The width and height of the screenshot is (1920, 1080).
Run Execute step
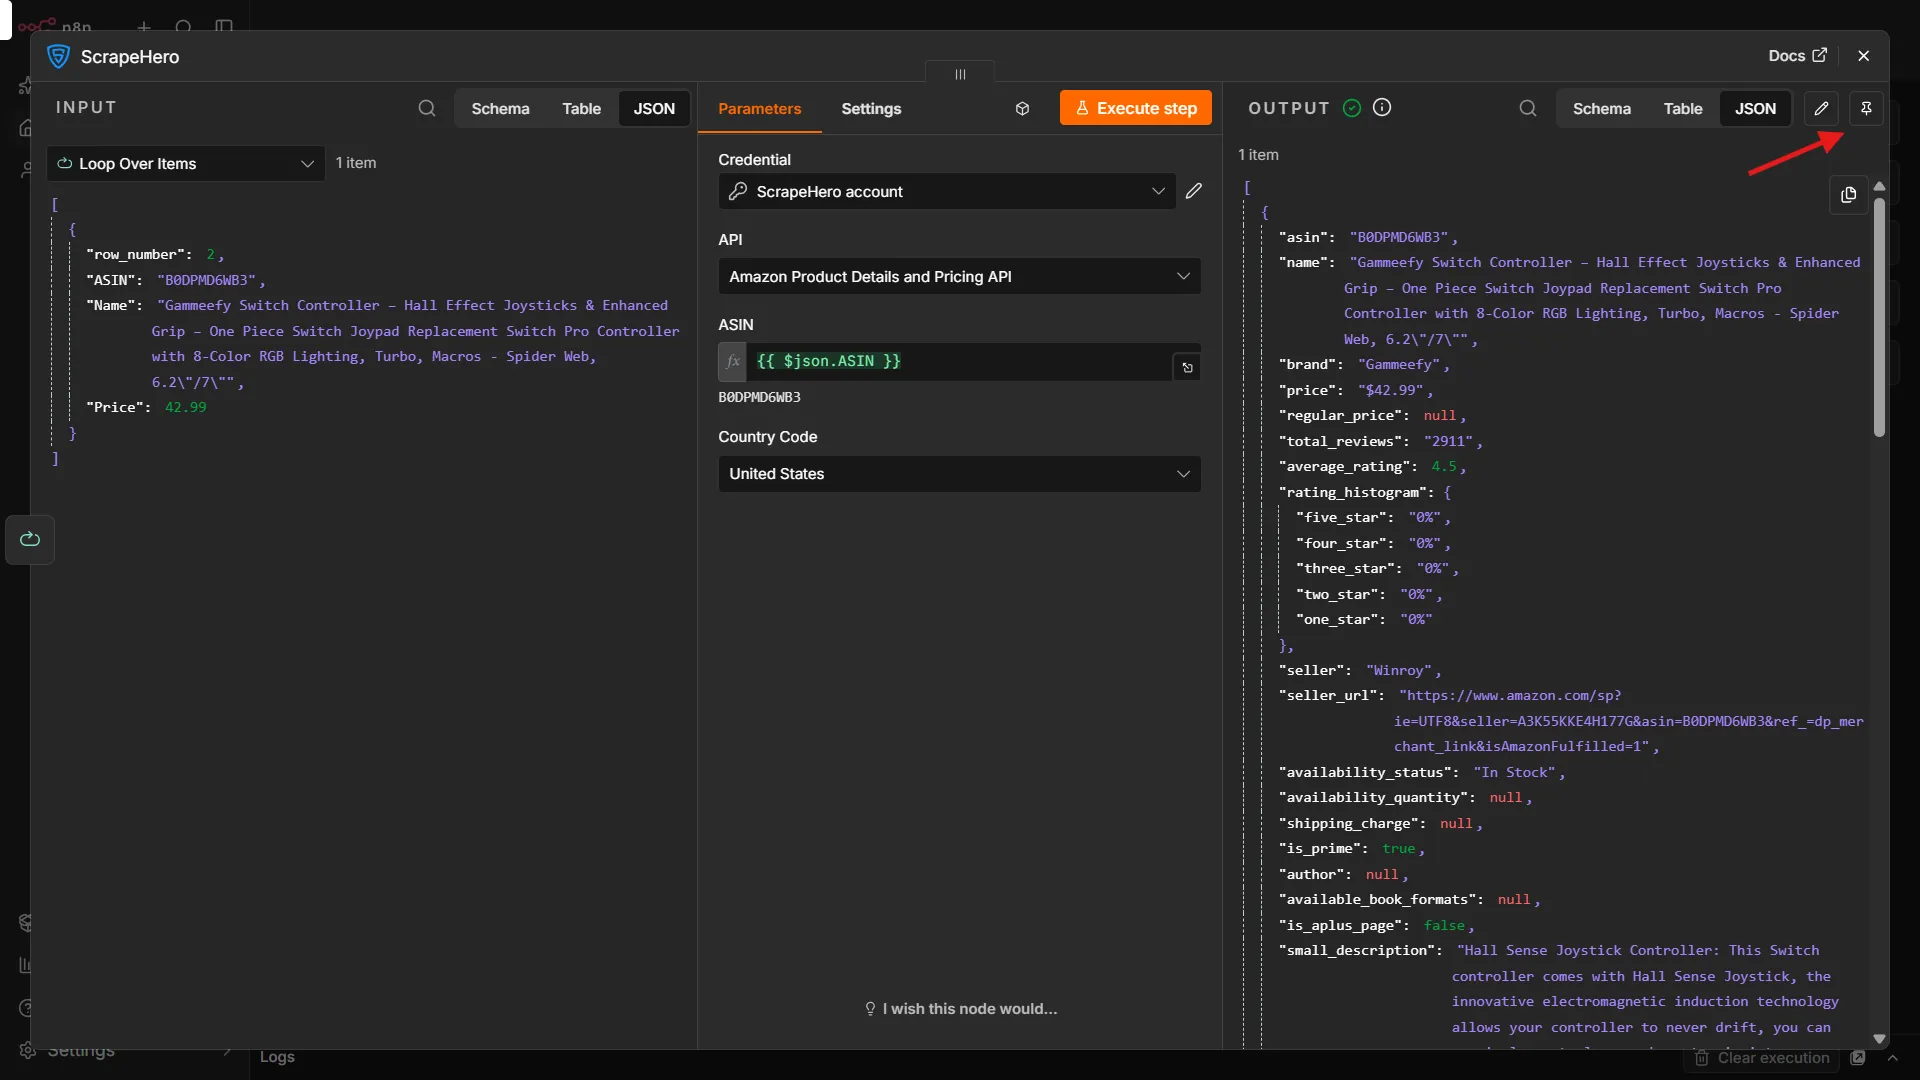1135,108
